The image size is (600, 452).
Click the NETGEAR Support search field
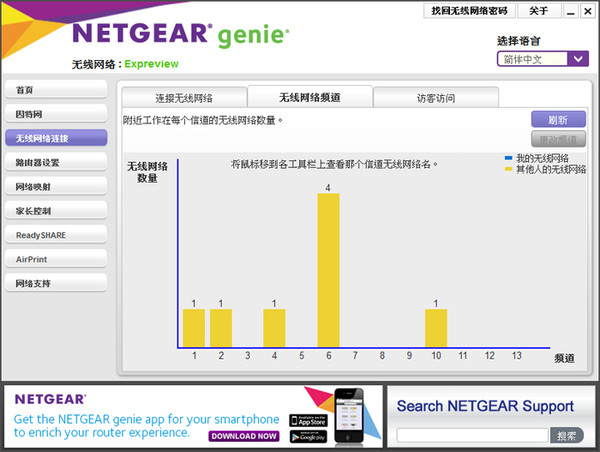[x=472, y=435]
